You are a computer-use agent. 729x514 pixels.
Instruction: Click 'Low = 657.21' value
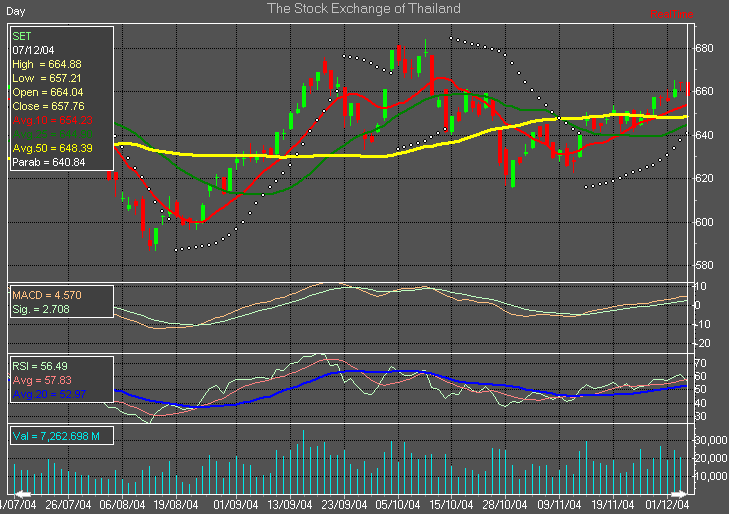(46, 78)
